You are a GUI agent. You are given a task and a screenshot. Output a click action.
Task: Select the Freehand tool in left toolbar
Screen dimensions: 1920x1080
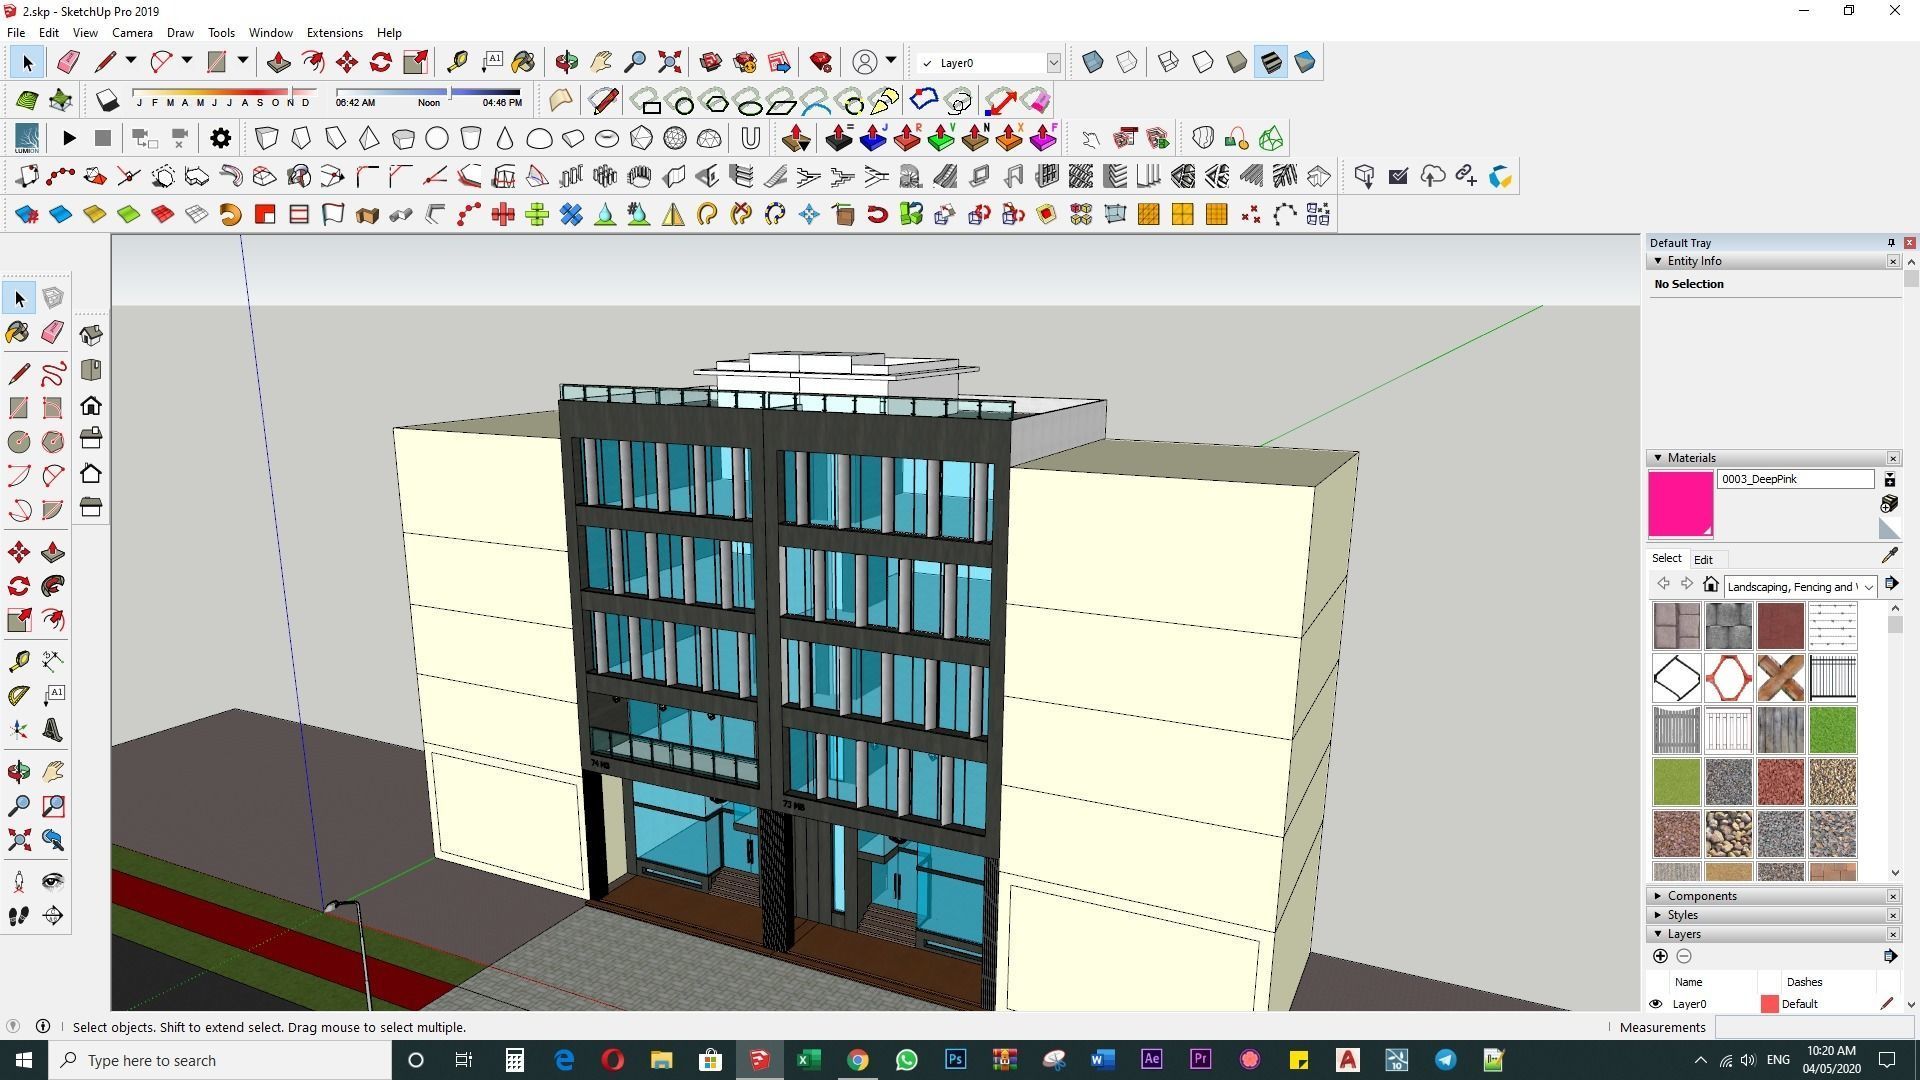tap(53, 374)
